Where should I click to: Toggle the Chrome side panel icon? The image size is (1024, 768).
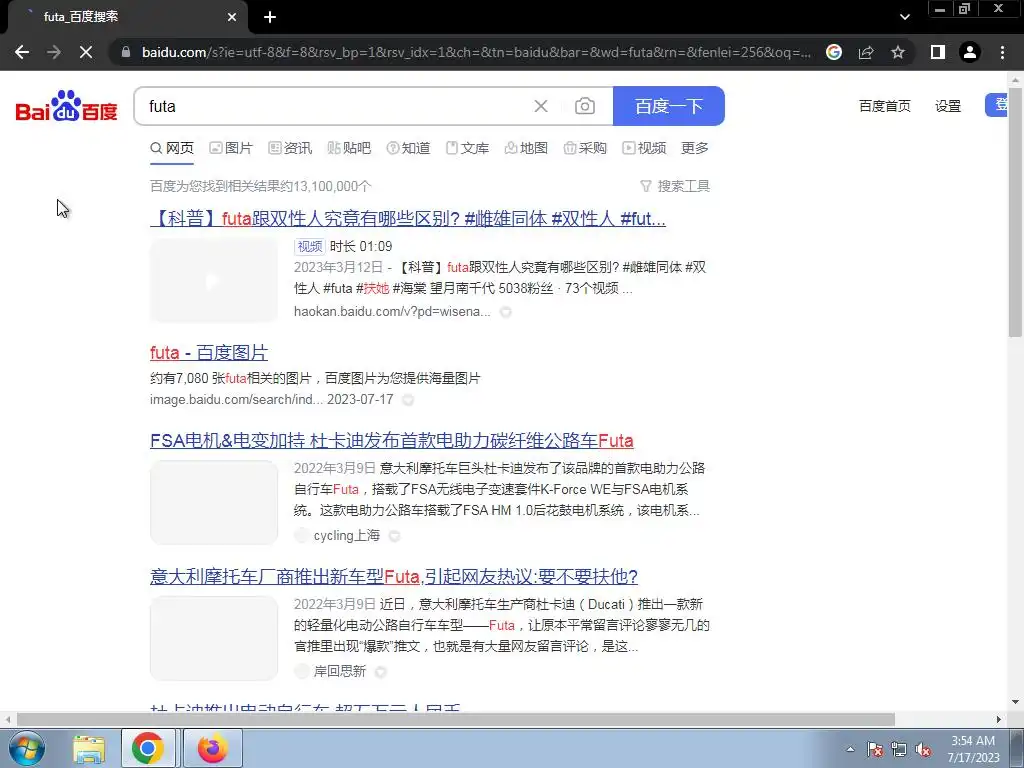coord(938,52)
